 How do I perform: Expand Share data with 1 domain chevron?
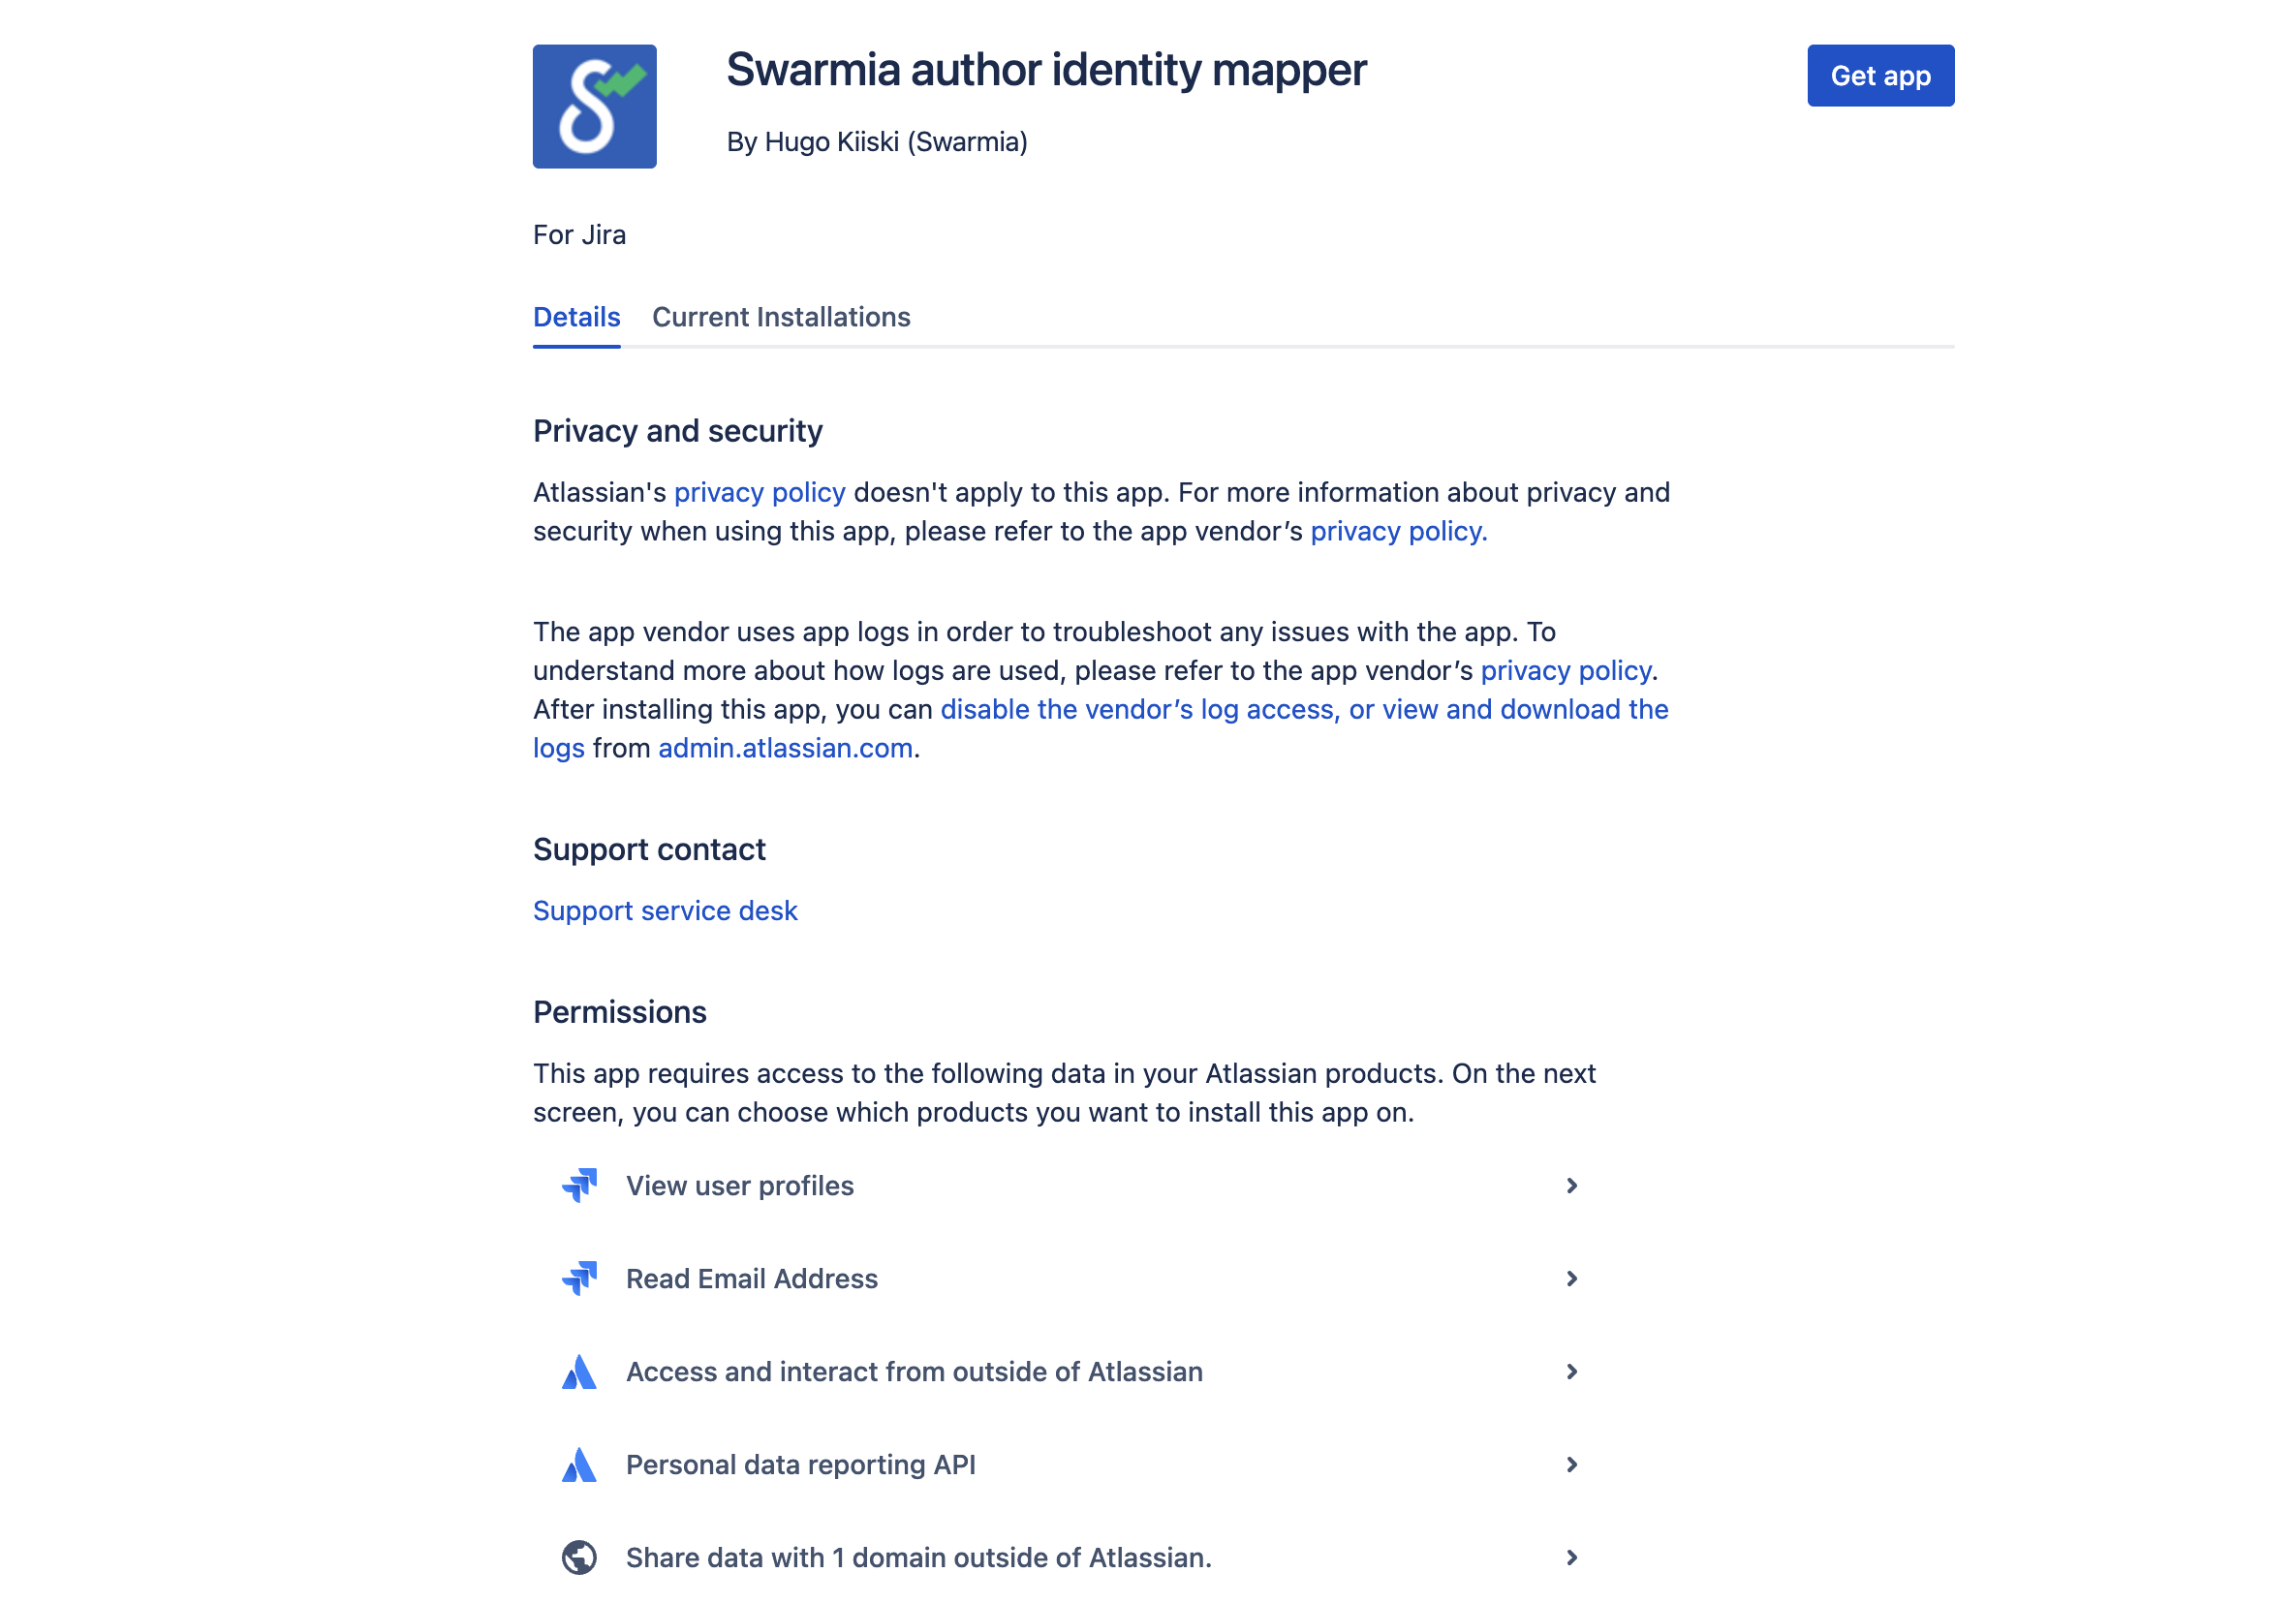click(1571, 1557)
